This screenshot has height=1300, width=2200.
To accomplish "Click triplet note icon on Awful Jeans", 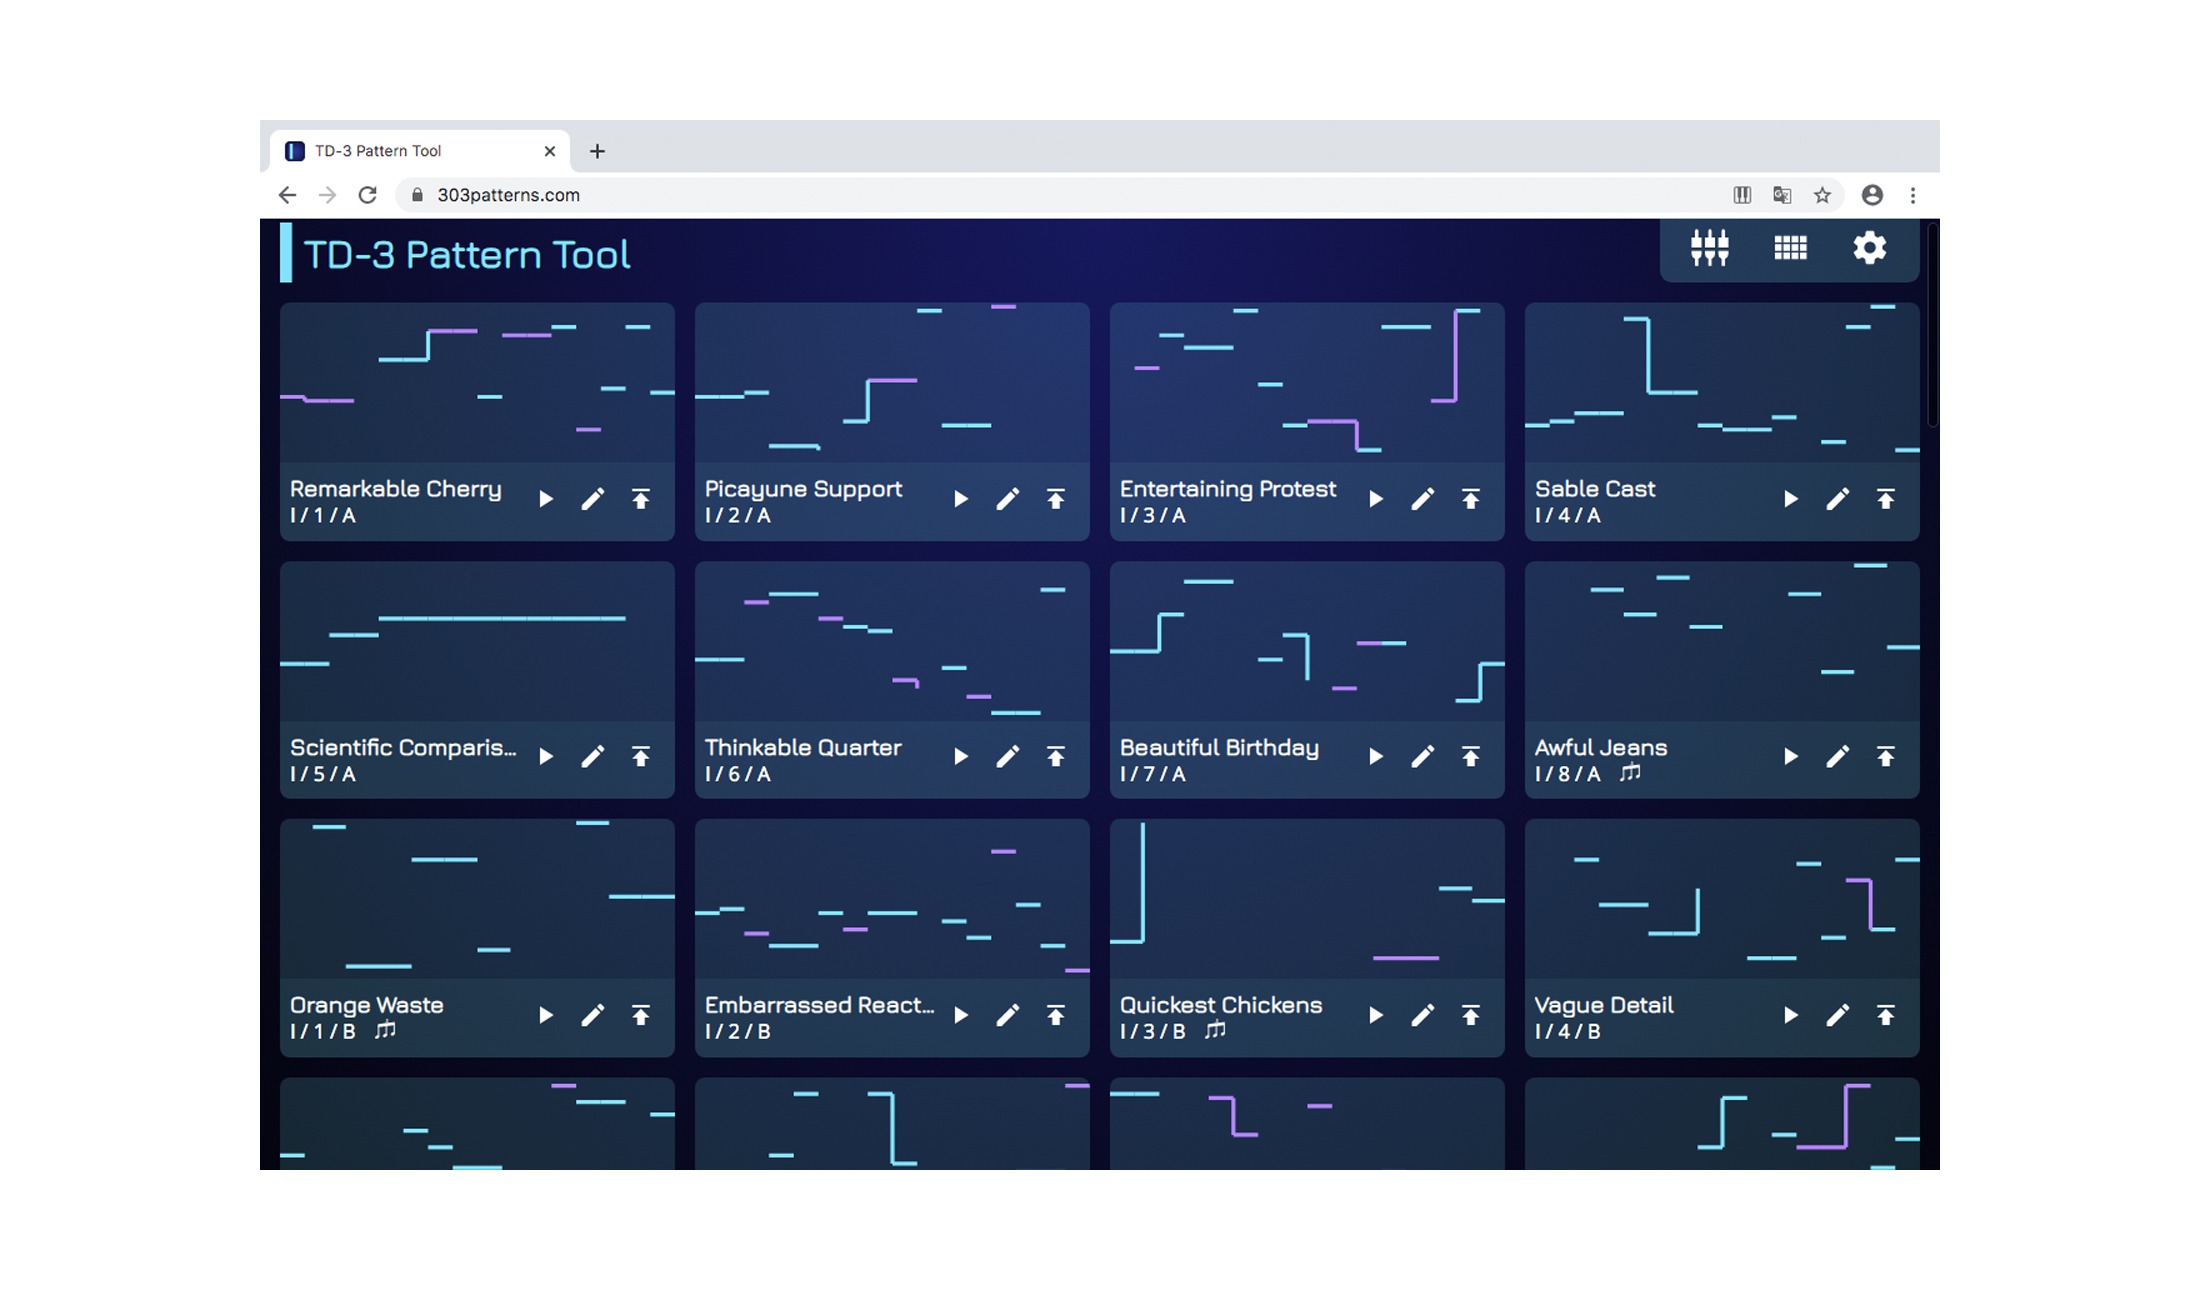I will [1630, 773].
